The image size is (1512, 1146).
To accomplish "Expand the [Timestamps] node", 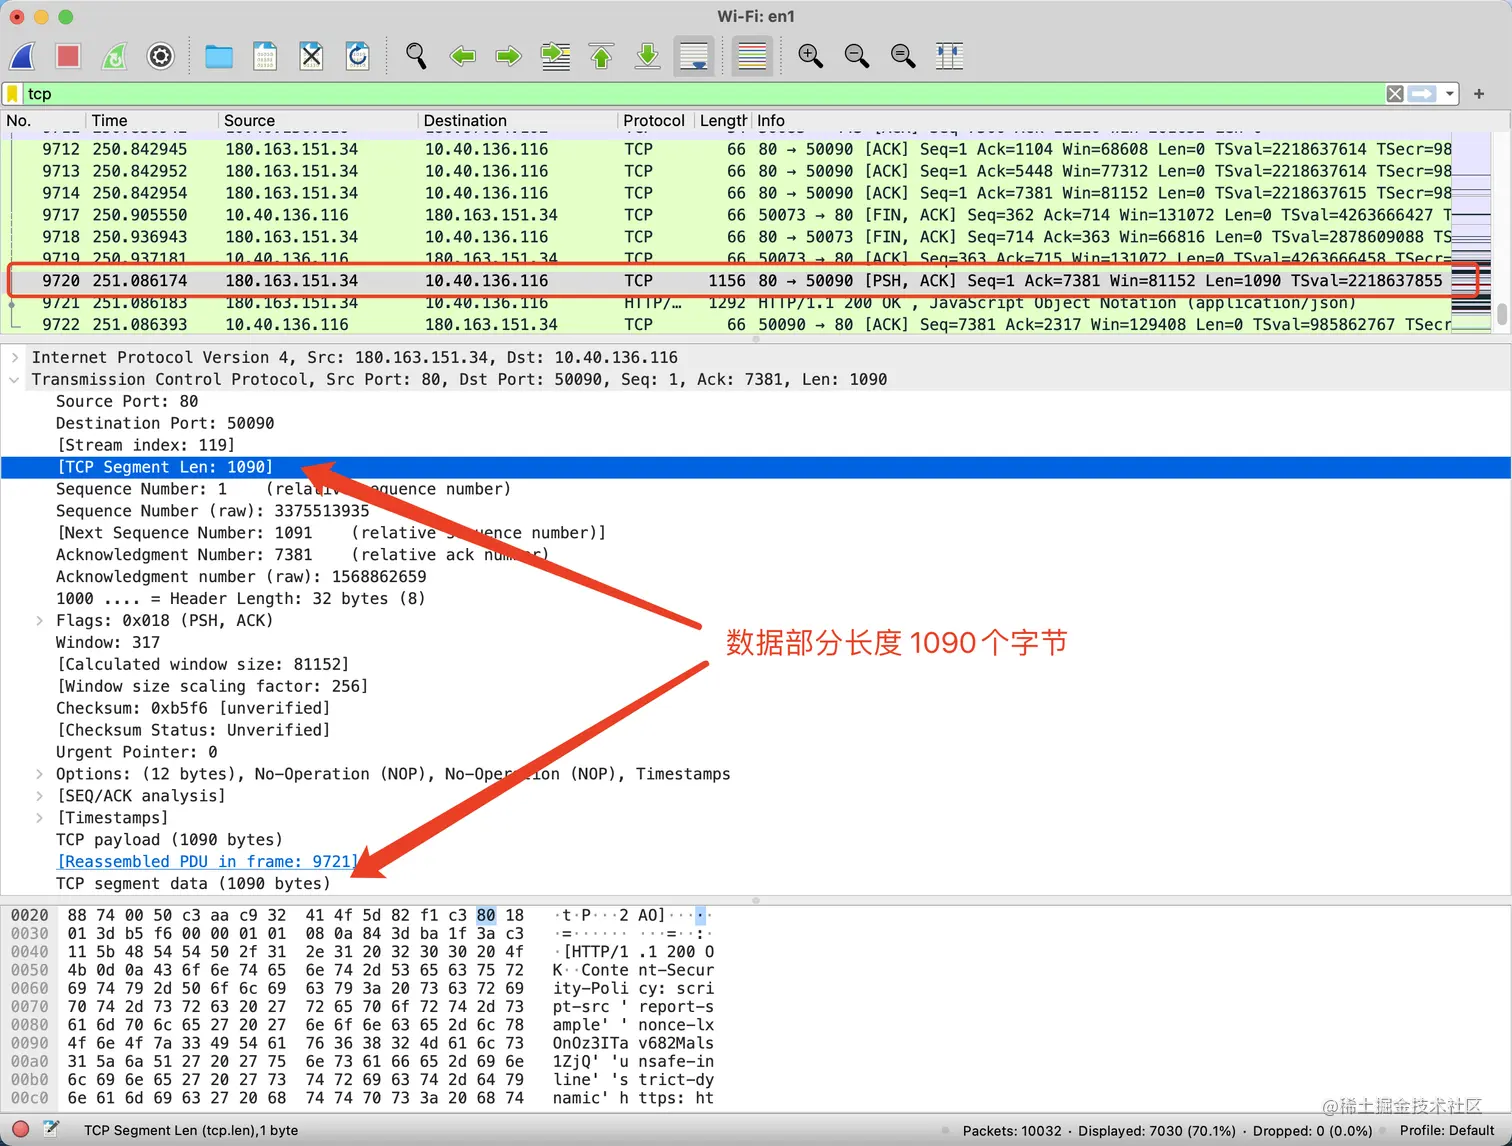I will [x=39, y=818].
